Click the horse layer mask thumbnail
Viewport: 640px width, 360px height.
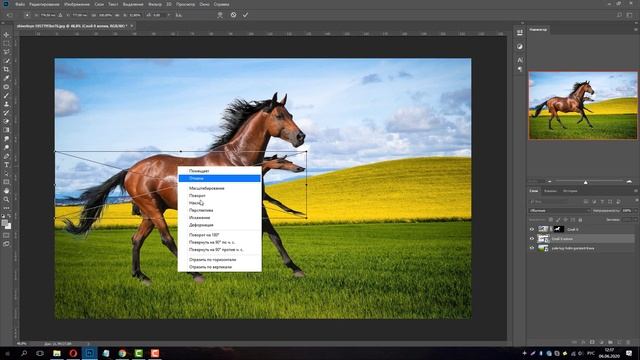click(x=558, y=229)
